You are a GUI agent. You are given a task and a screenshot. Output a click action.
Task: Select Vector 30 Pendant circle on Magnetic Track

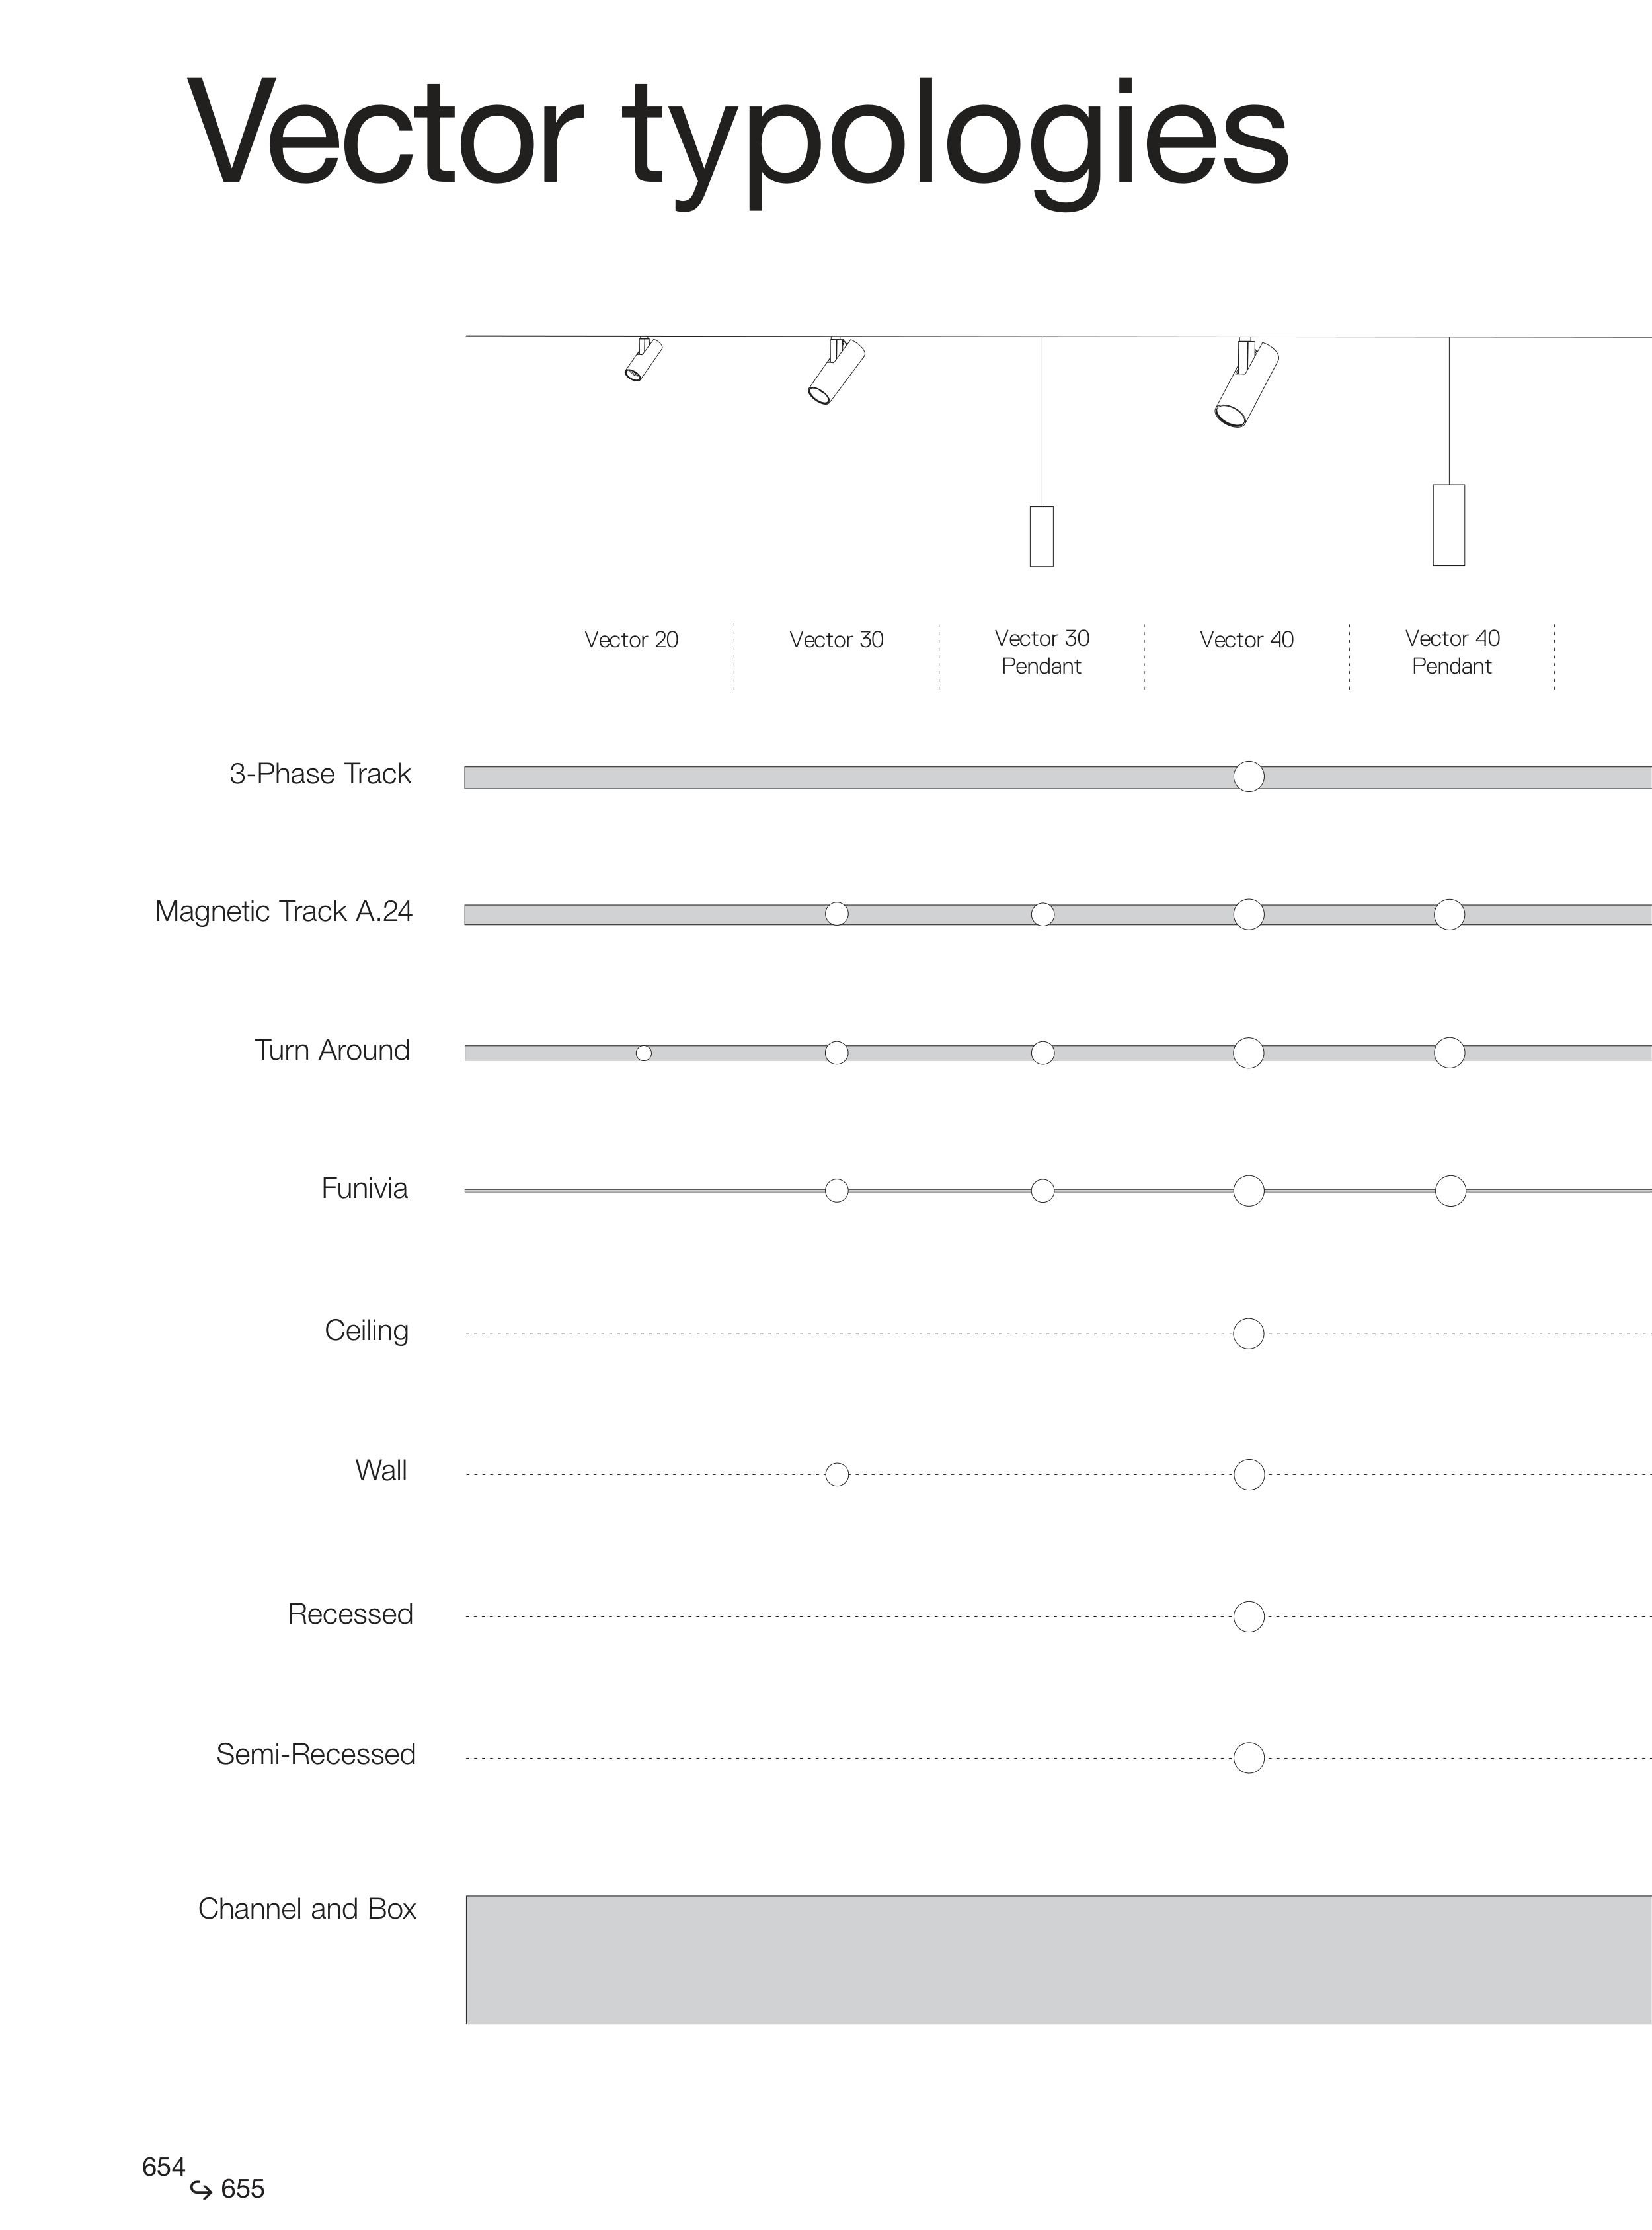pyautogui.click(x=1042, y=914)
